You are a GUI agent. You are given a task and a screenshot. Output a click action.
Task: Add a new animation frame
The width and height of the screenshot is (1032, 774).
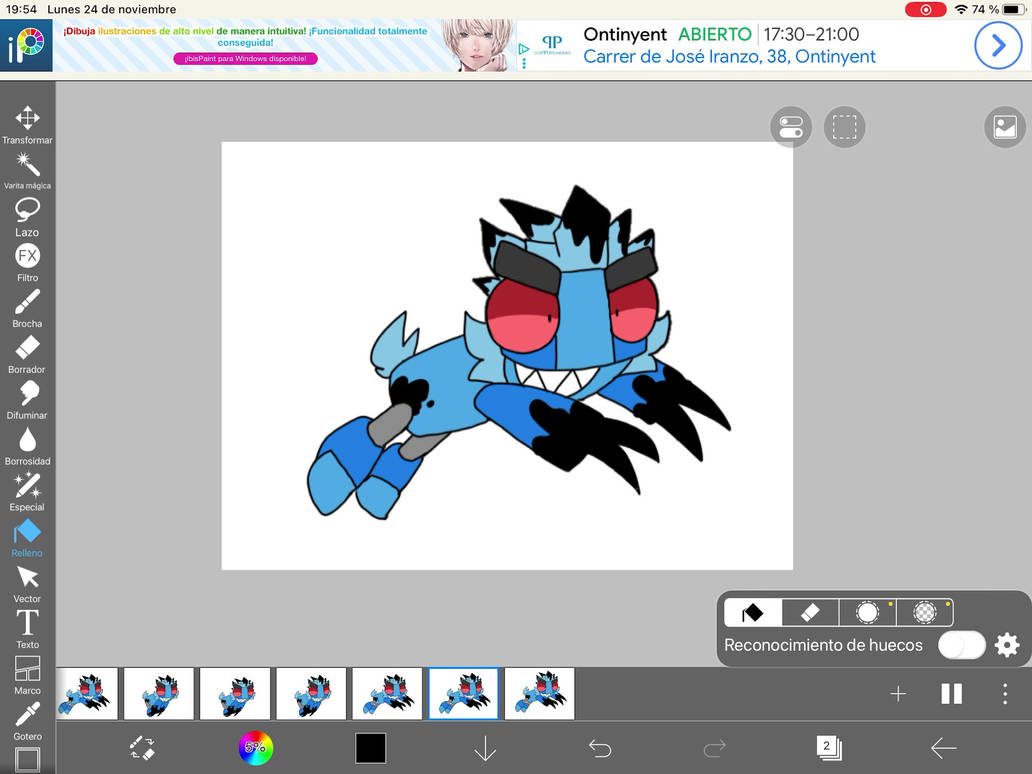[x=898, y=694]
